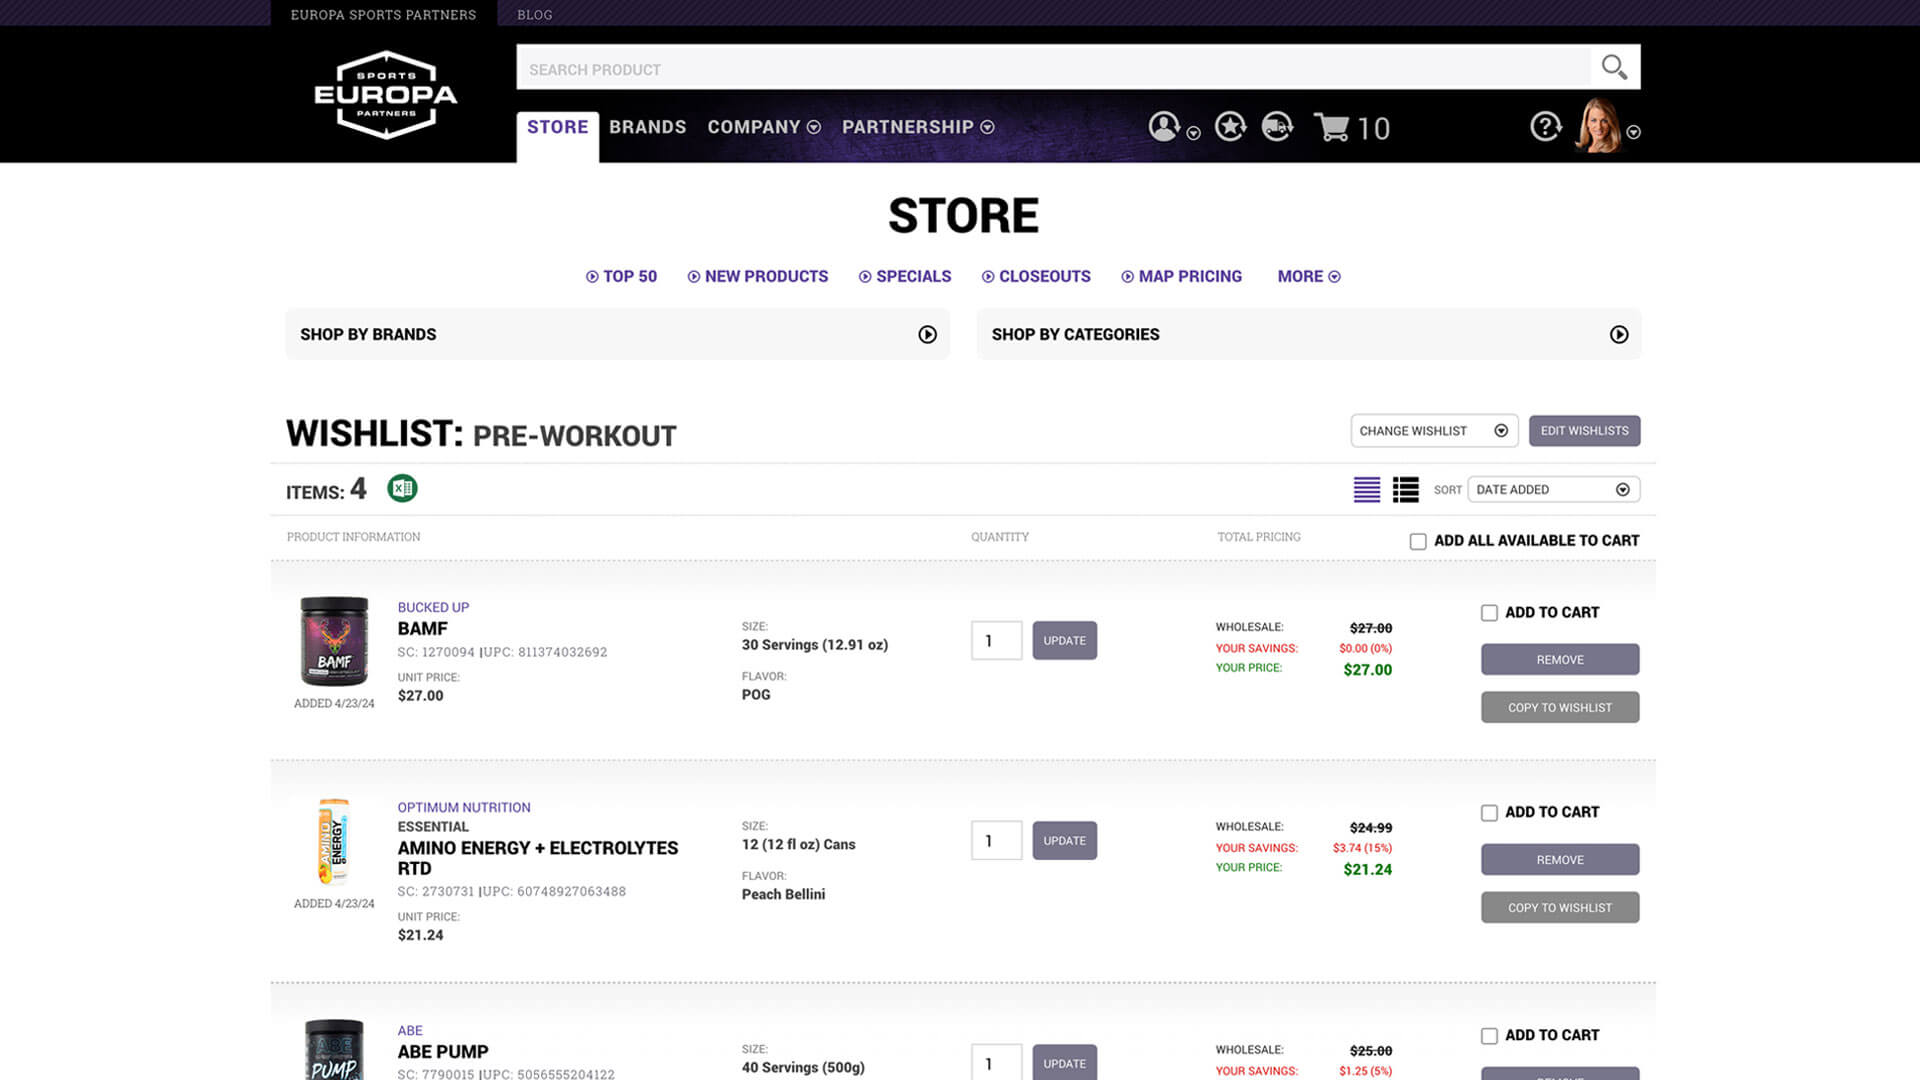Open the shopping cart icon
This screenshot has height=1080, width=1920.
point(1333,128)
